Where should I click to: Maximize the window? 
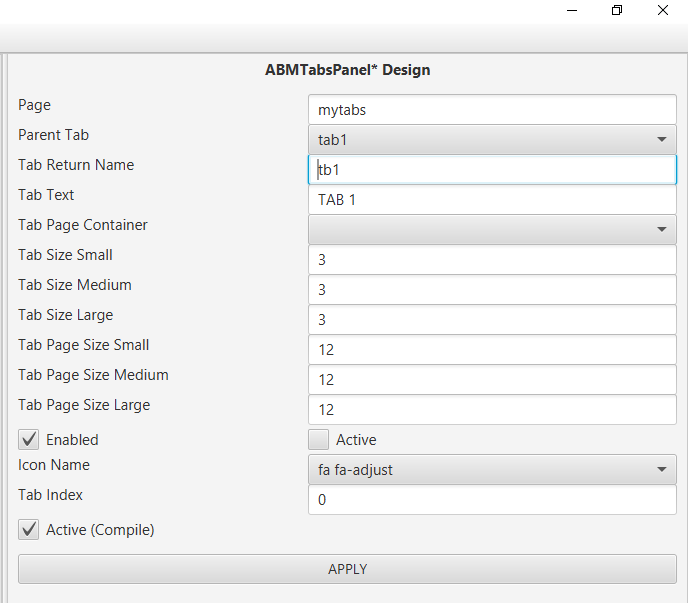click(617, 10)
